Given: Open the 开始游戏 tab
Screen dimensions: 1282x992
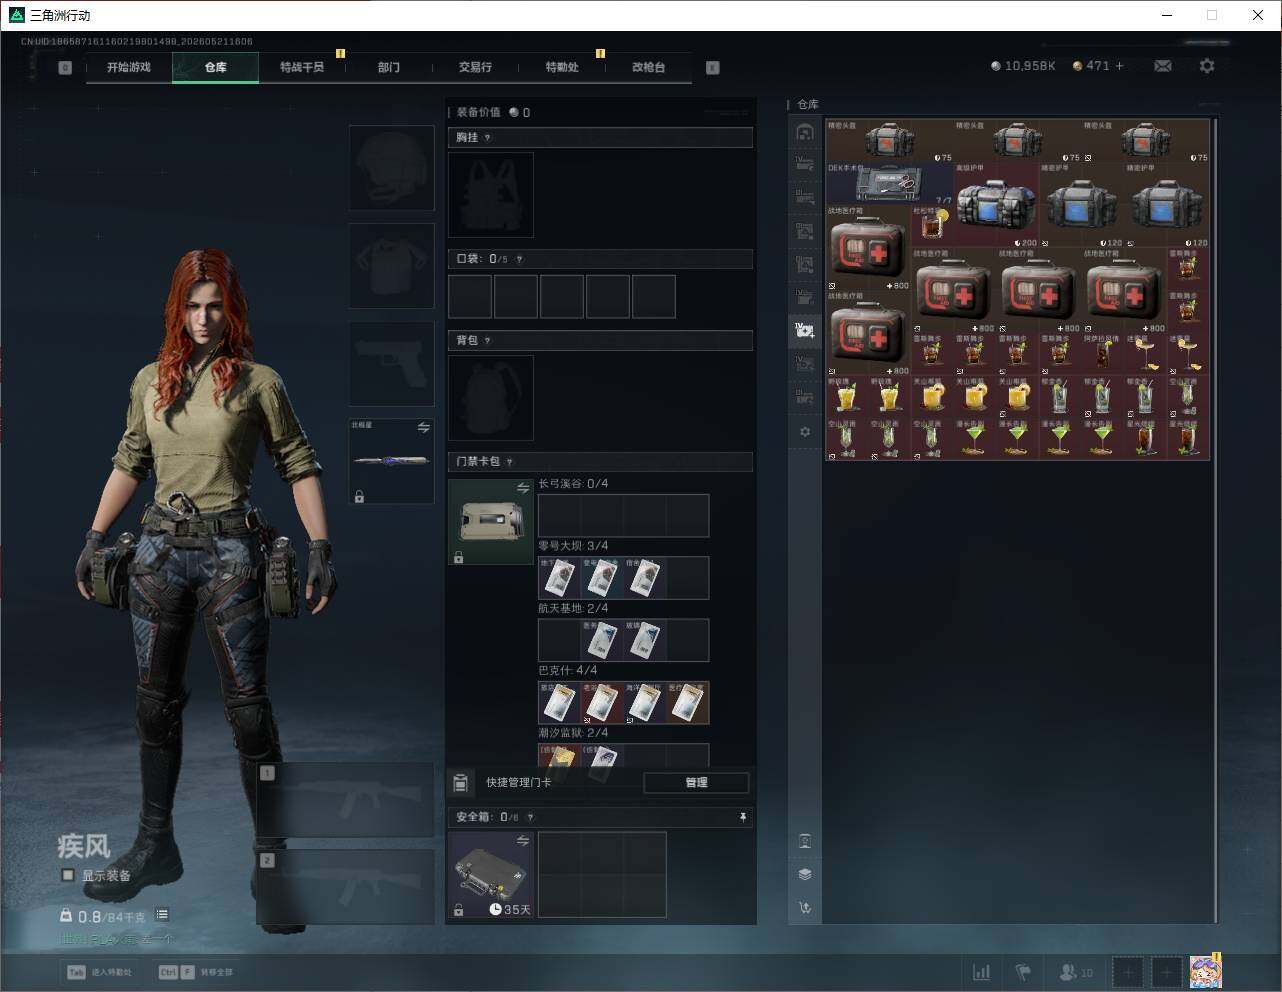Looking at the screenshot, I should [x=129, y=67].
